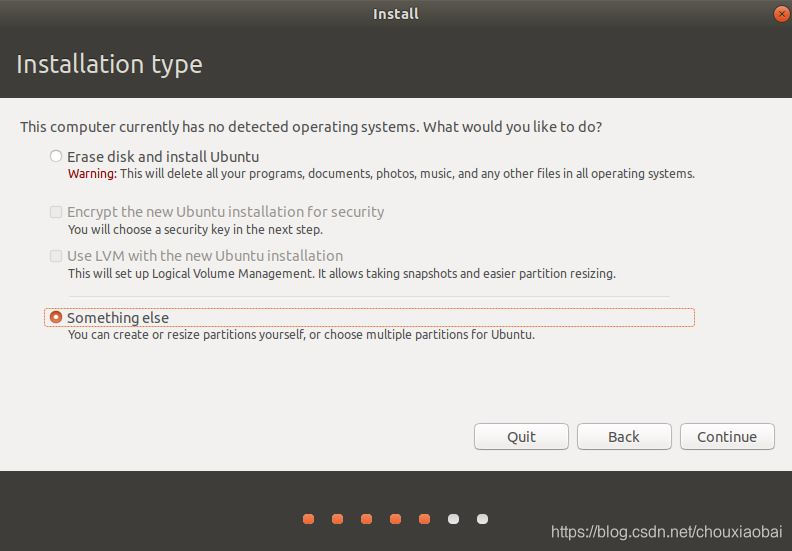
Task: Click the Logical Volume Management description text
Action: tap(342, 274)
